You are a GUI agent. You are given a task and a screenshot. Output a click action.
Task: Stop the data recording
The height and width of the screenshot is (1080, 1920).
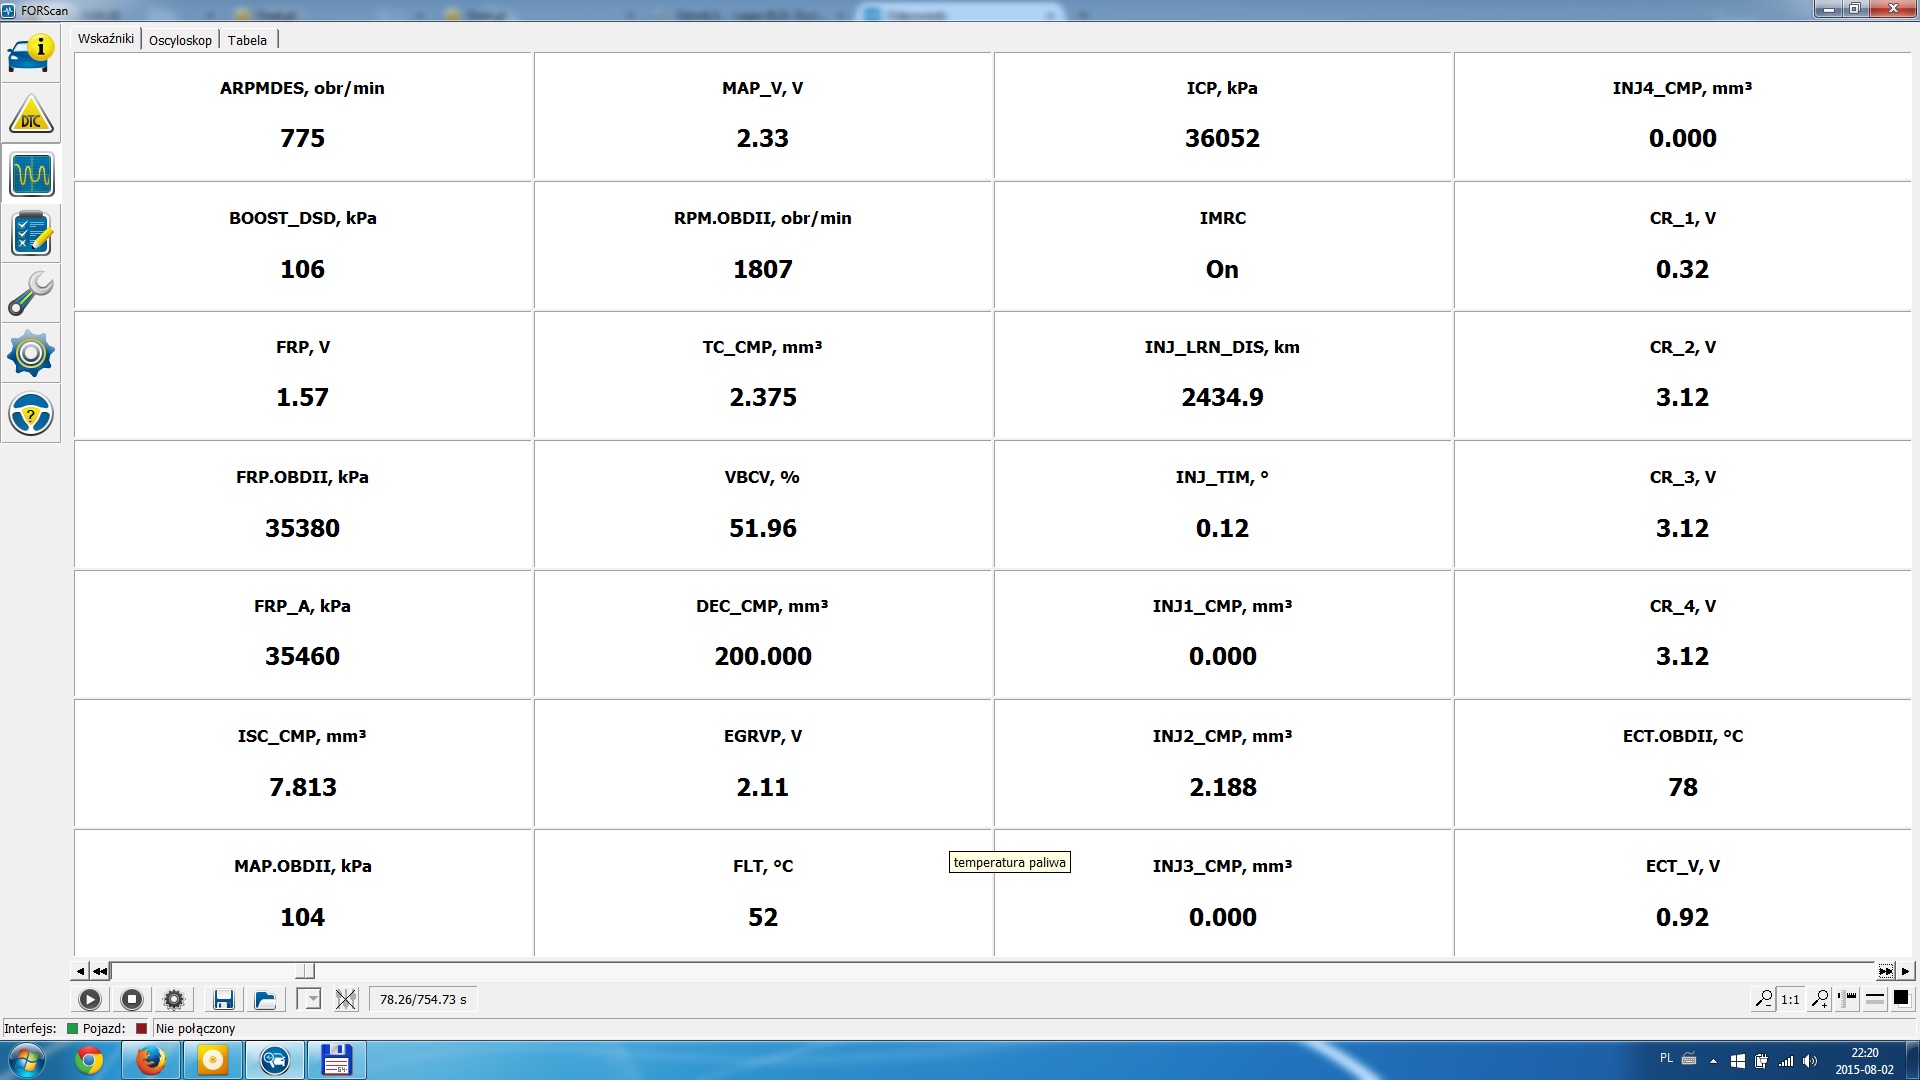click(x=131, y=999)
